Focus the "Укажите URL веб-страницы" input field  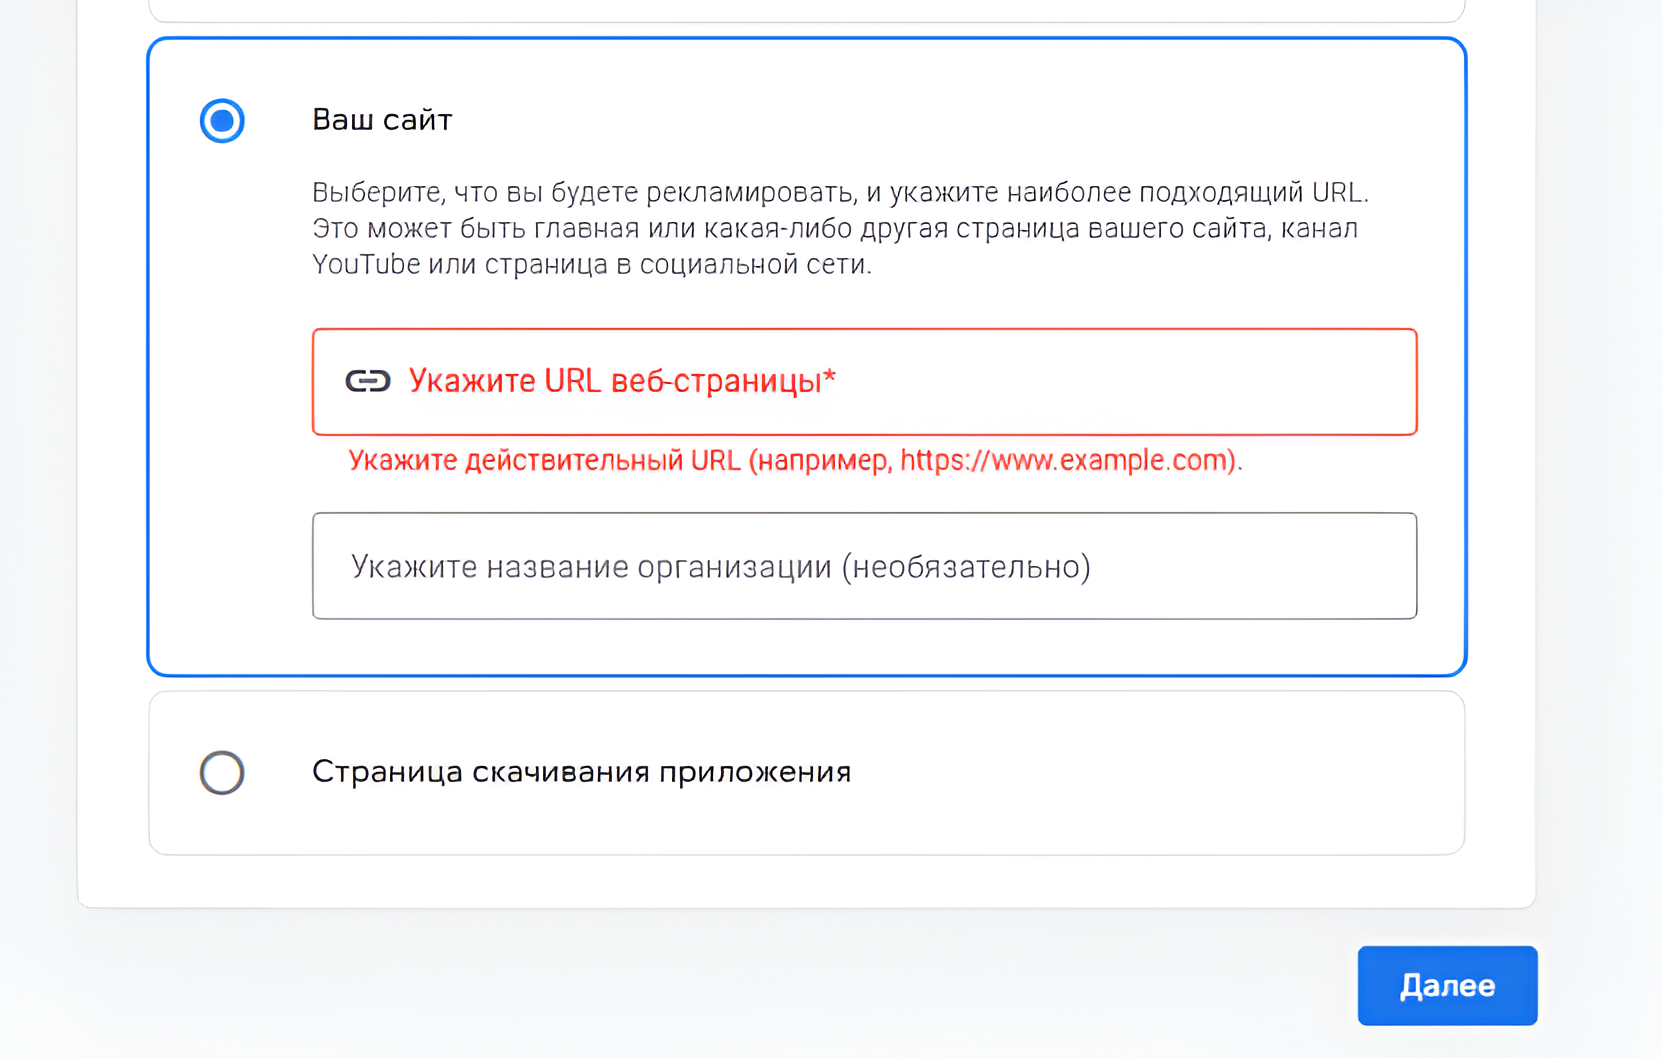pos(865,382)
